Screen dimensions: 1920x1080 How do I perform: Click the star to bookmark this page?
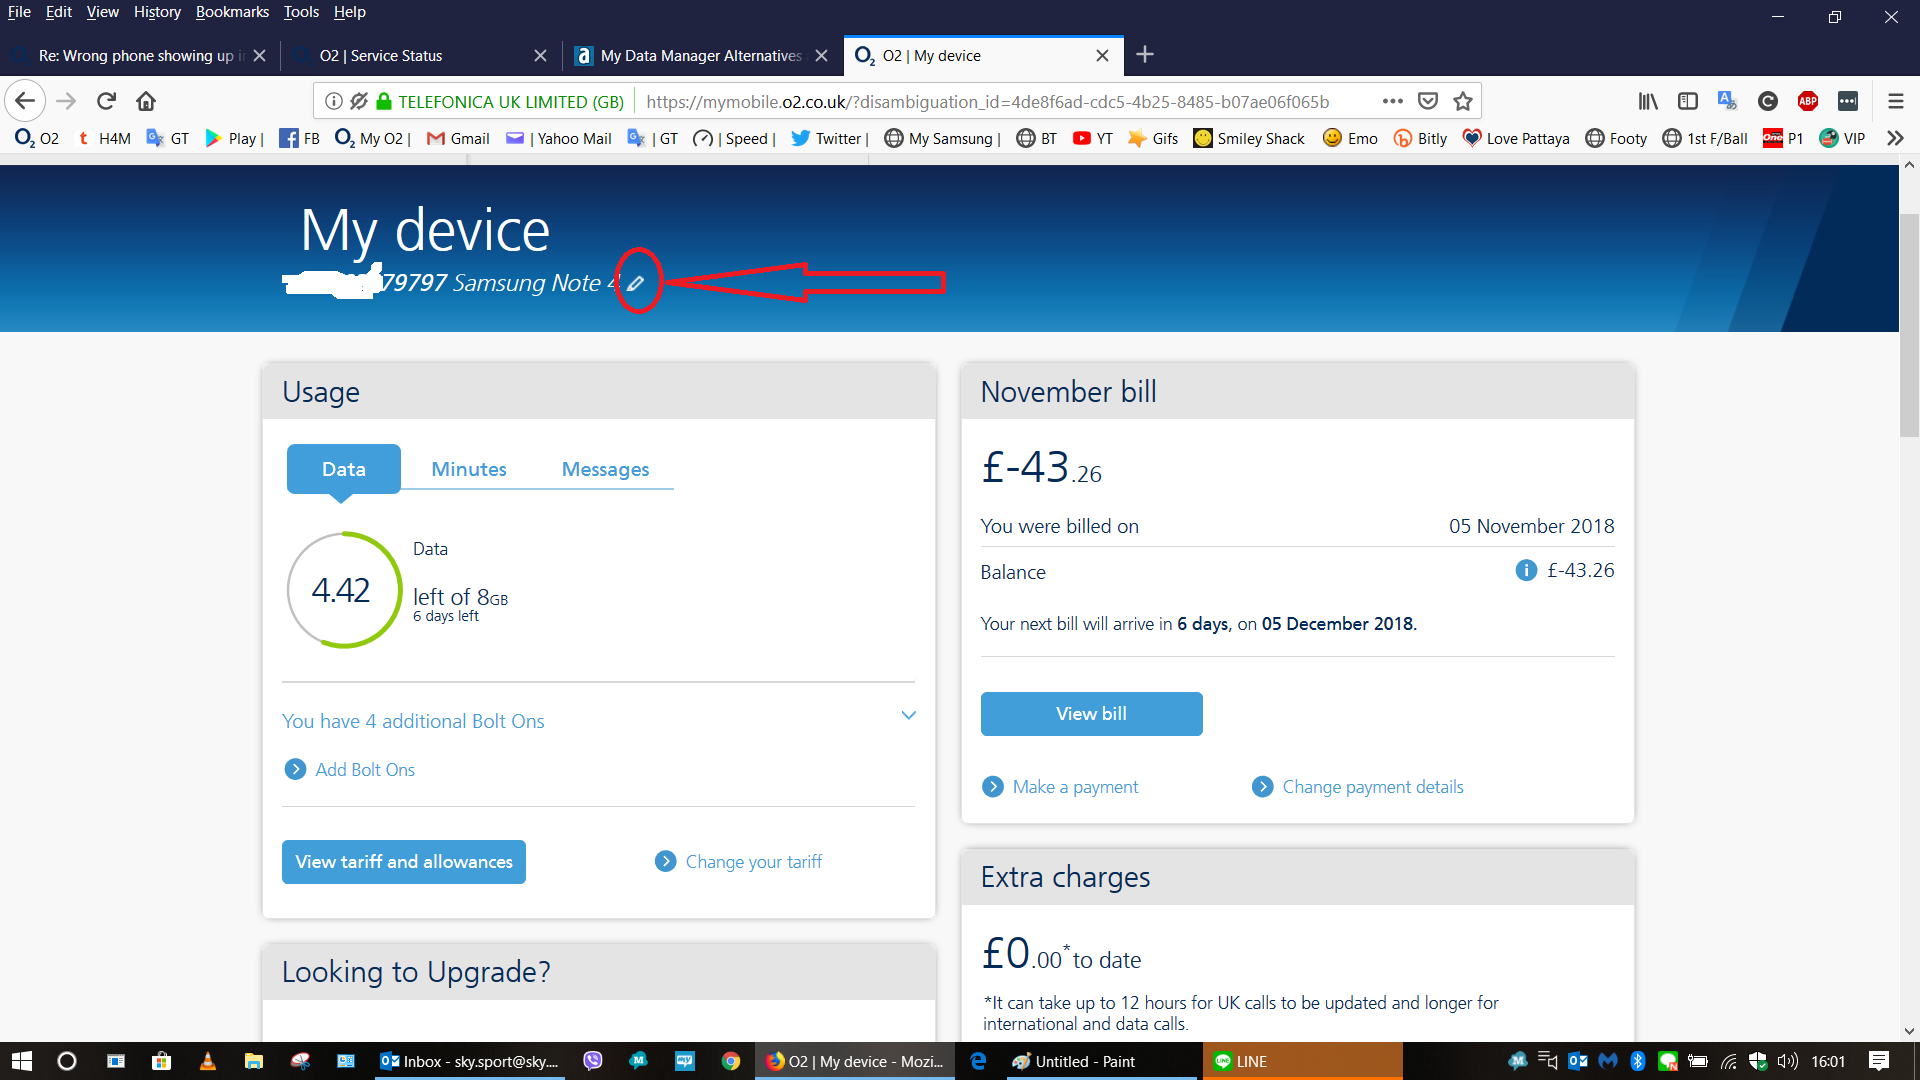[x=1463, y=101]
